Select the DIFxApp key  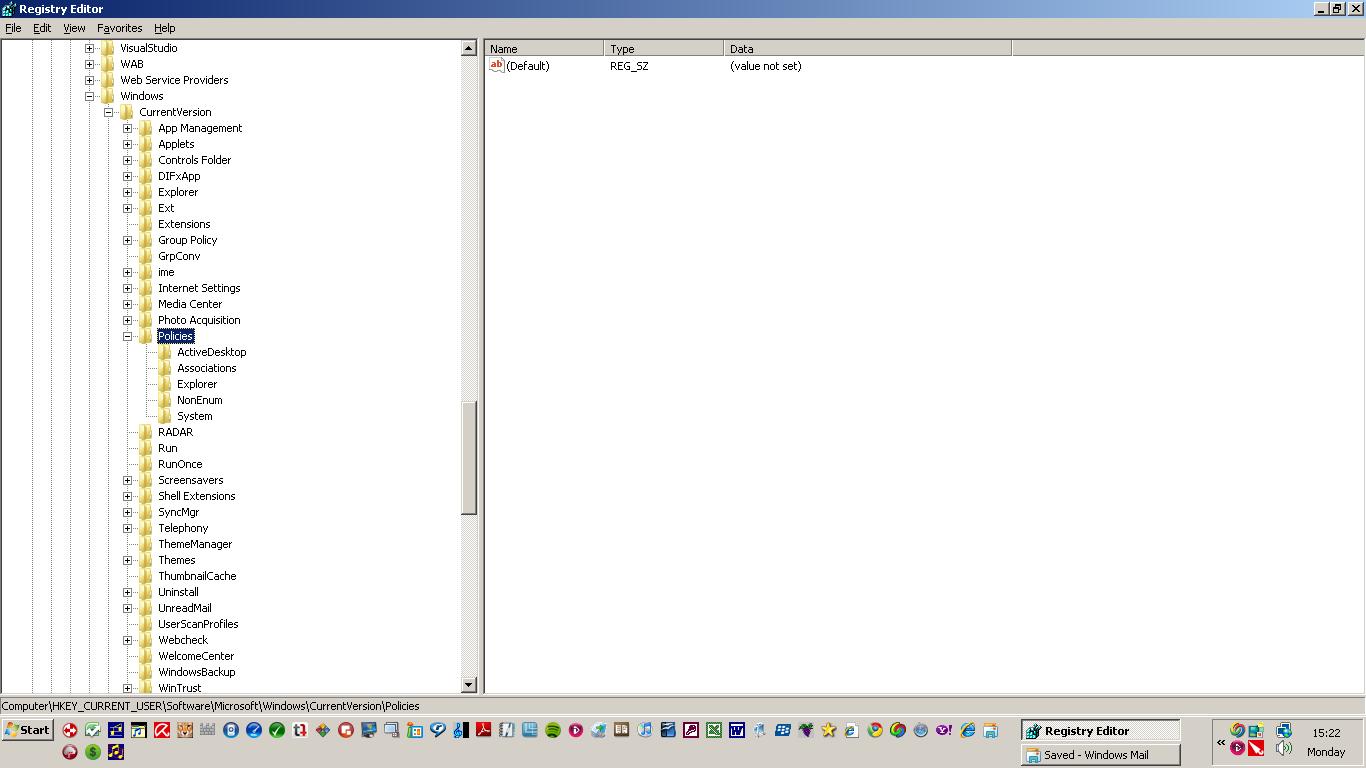179,176
